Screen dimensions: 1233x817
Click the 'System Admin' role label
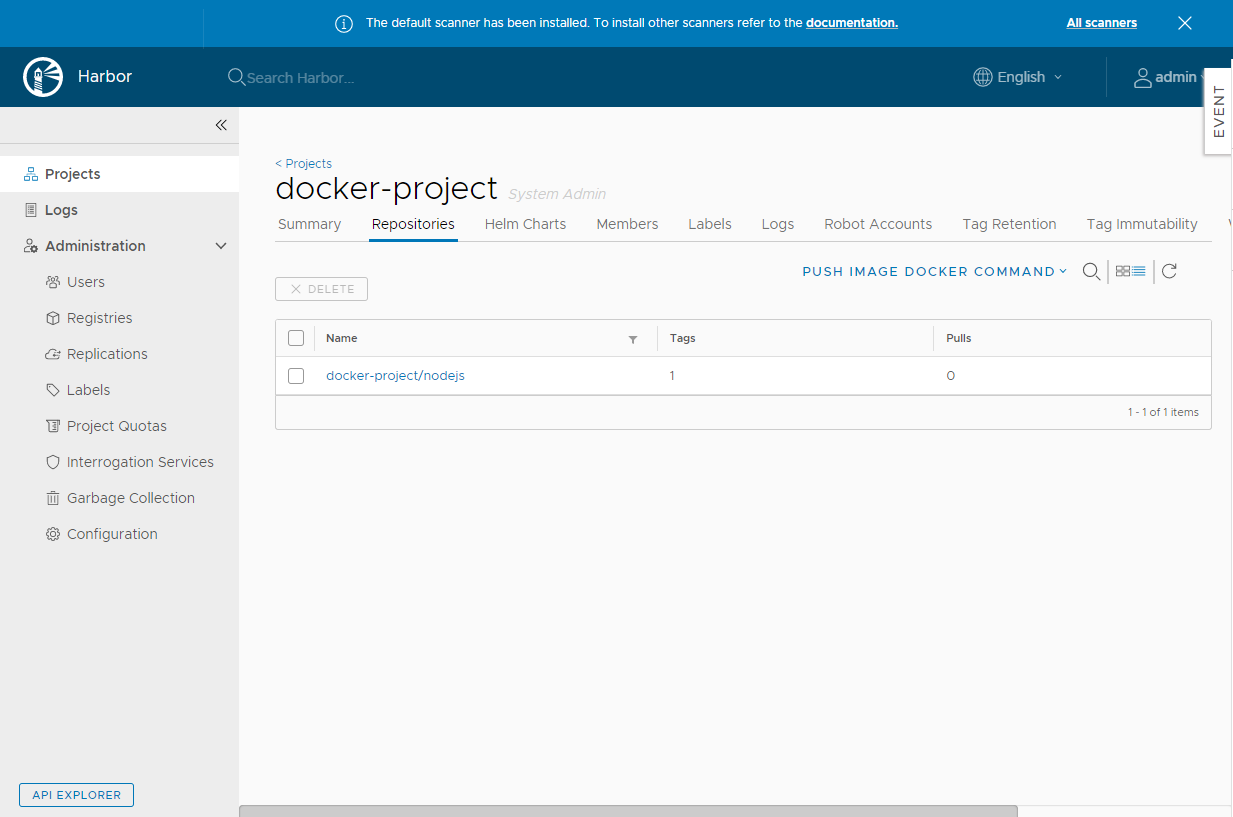557,194
